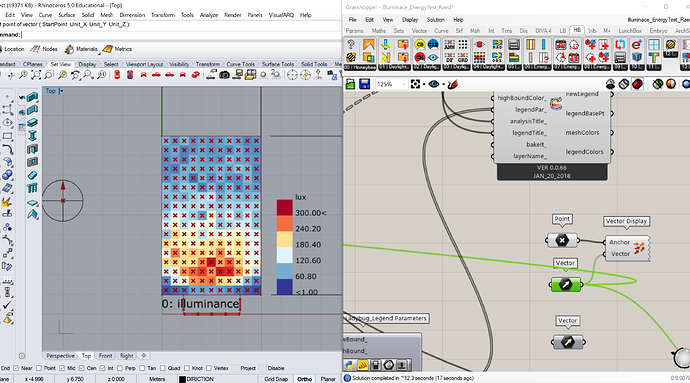The height and width of the screenshot is (383, 690).
Task: Click the zoom extents icon in canvas toolbar
Action: (415, 84)
